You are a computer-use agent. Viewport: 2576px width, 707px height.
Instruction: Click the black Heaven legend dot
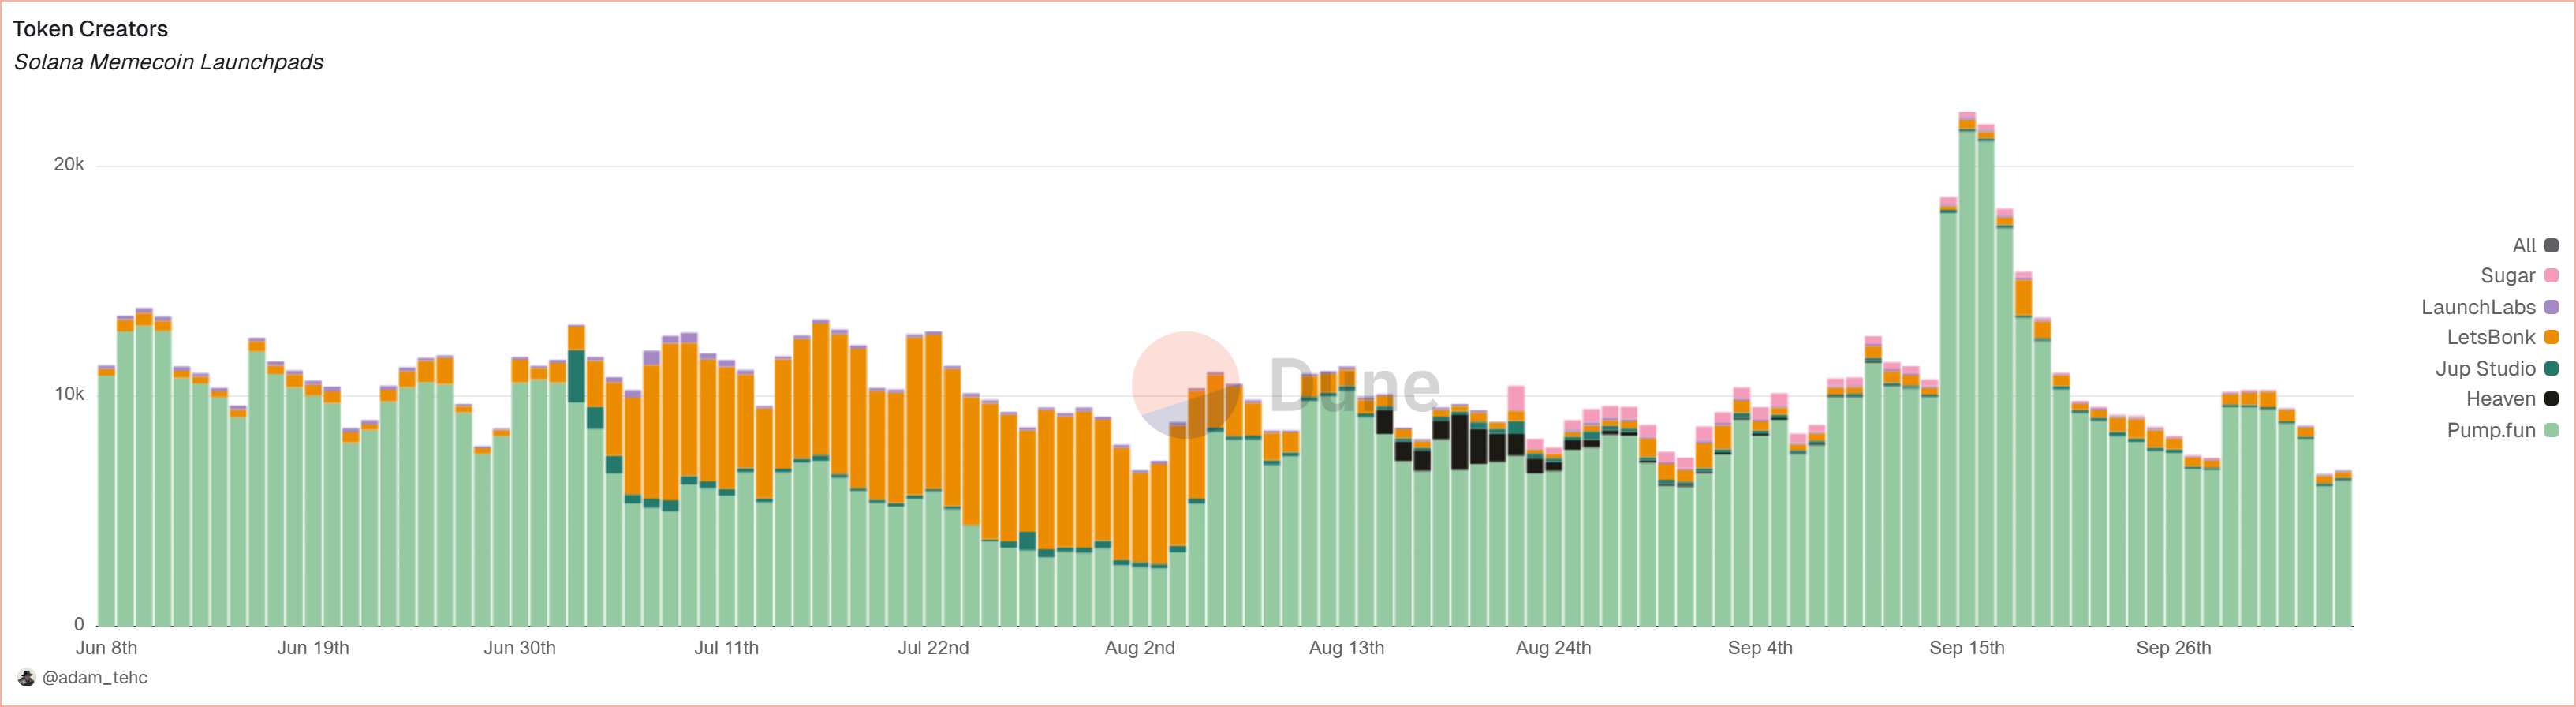pos(2551,399)
